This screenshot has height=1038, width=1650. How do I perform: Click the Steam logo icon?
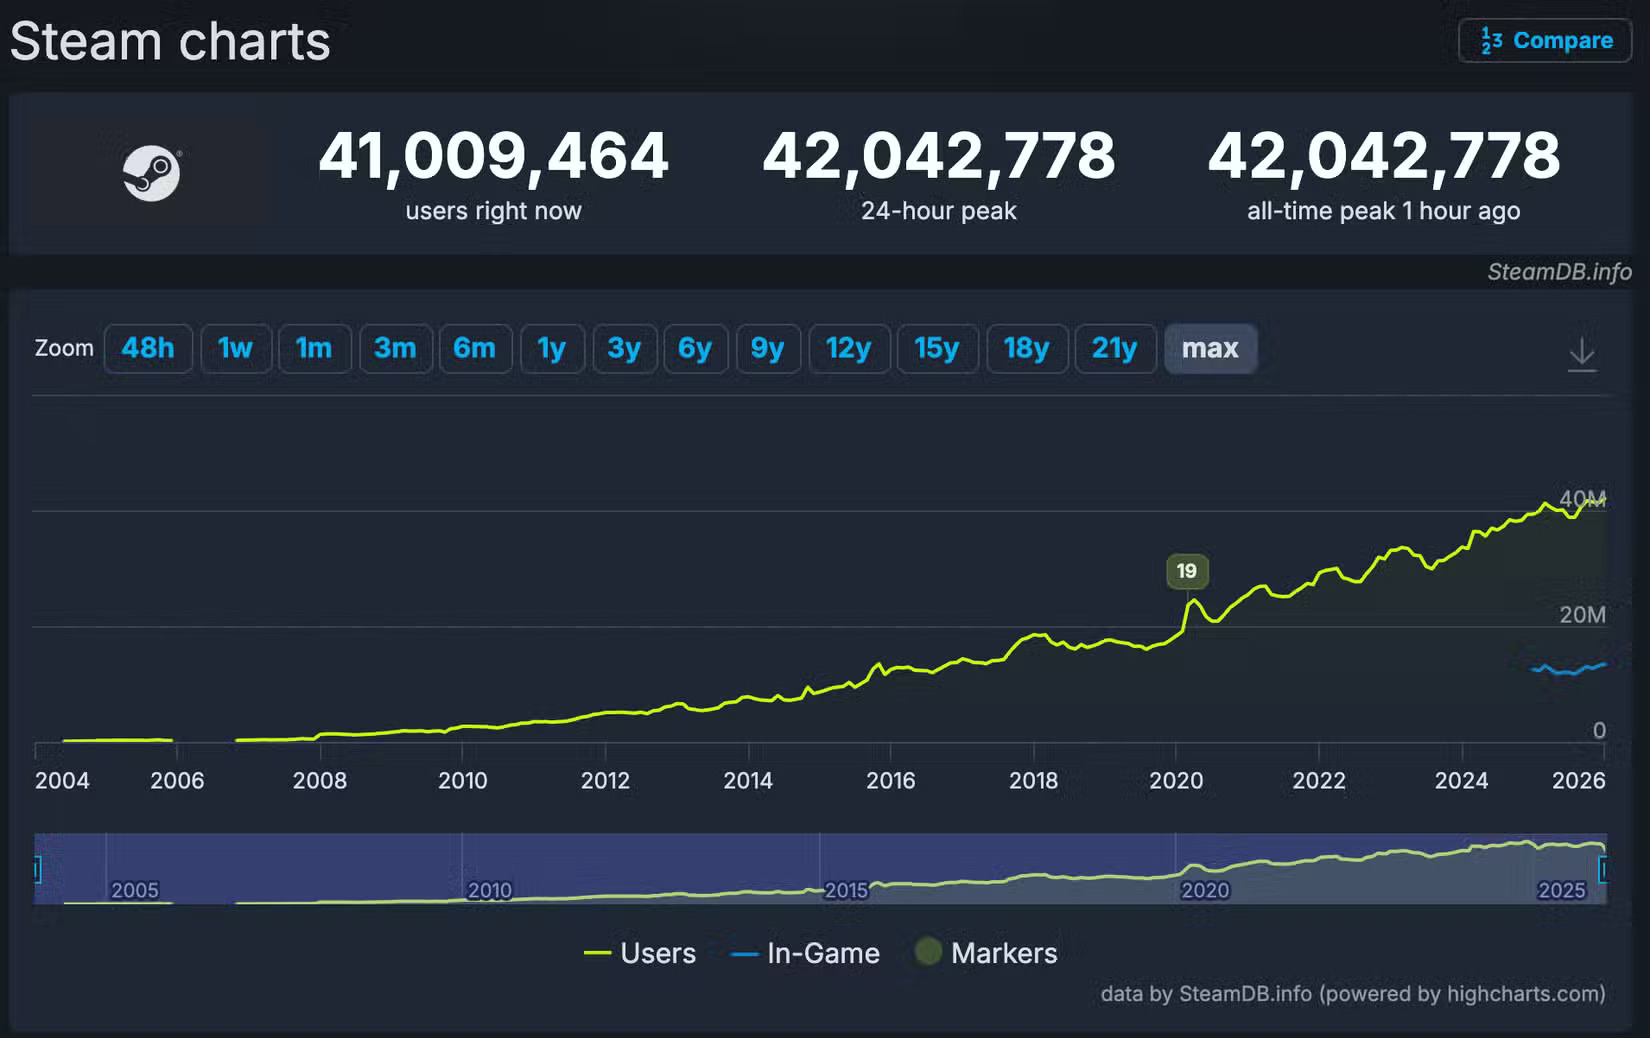coord(152,173)
